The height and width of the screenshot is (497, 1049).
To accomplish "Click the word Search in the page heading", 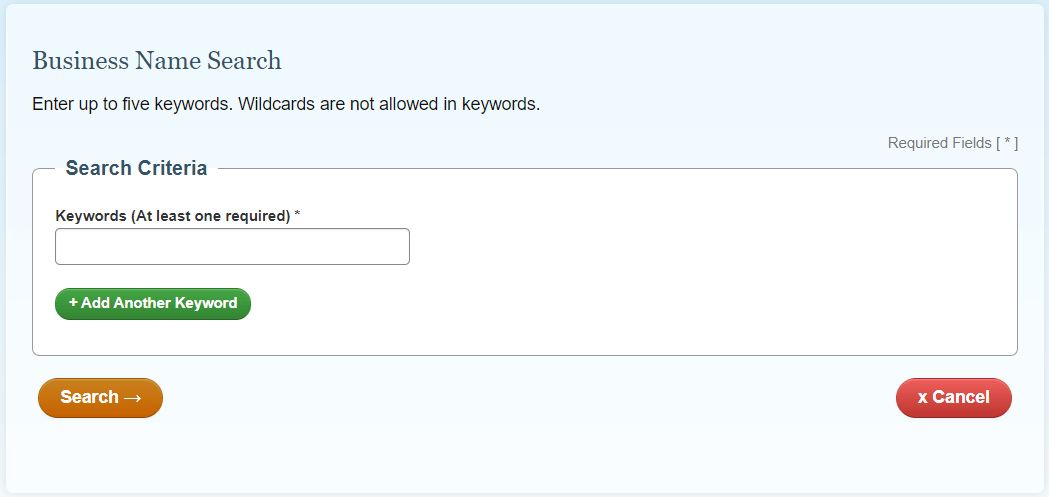I will click(x=244, y=61).
